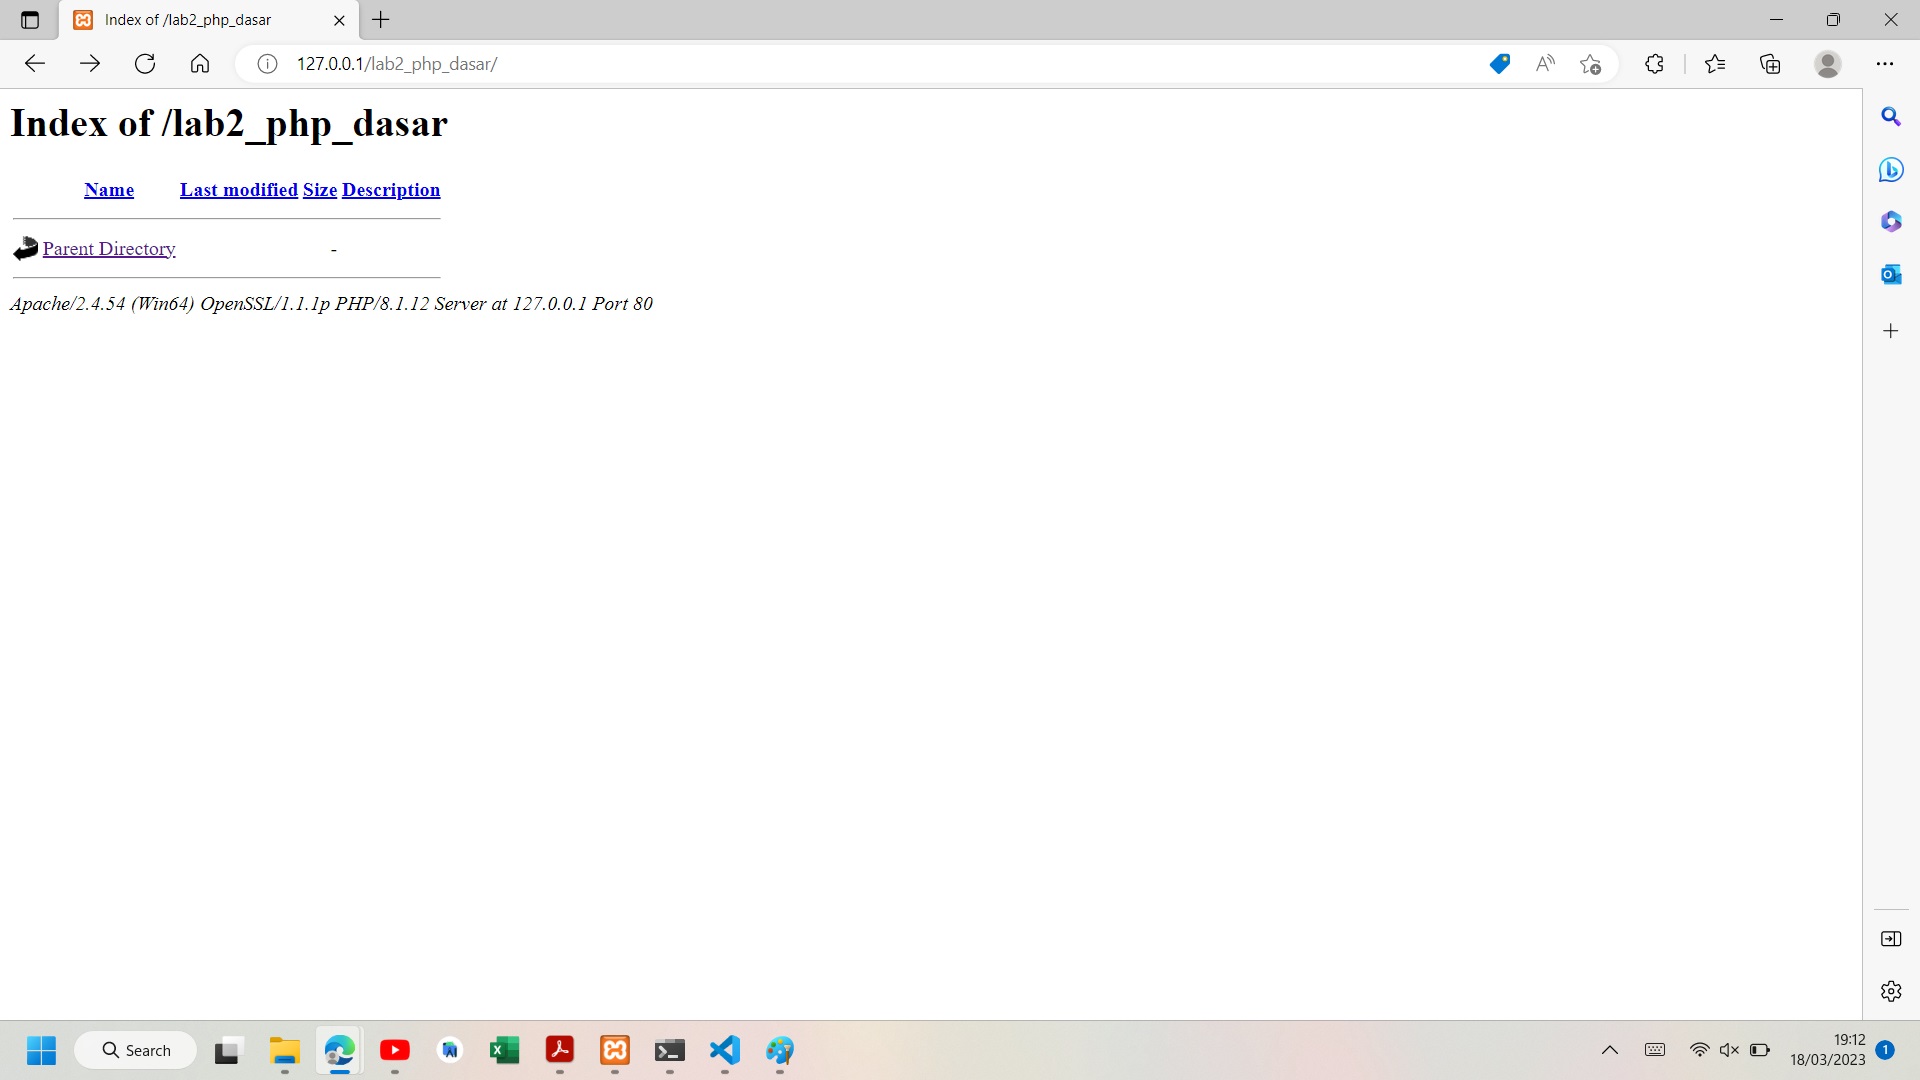Expand hidden system tray icons
This screenshot has height=1080, width=1920.
(1611, 1050)
